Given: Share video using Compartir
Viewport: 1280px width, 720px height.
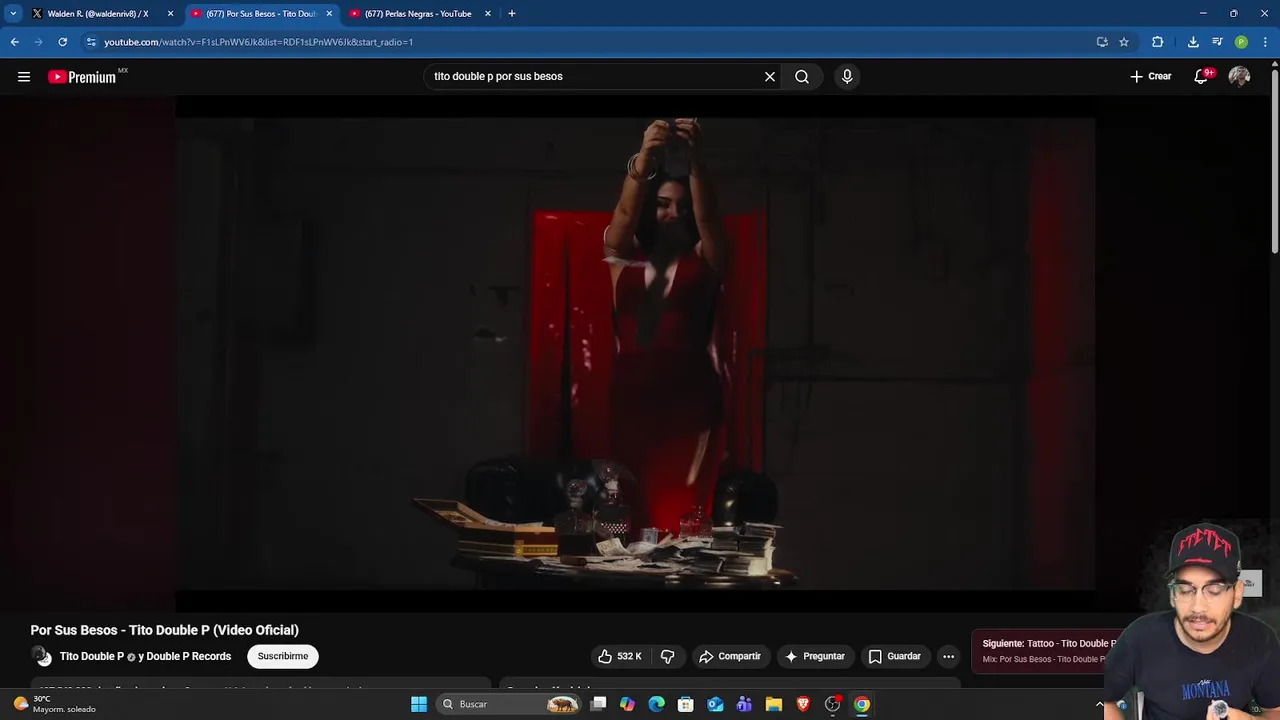Looking at the screenshot, I should point(730,656).
